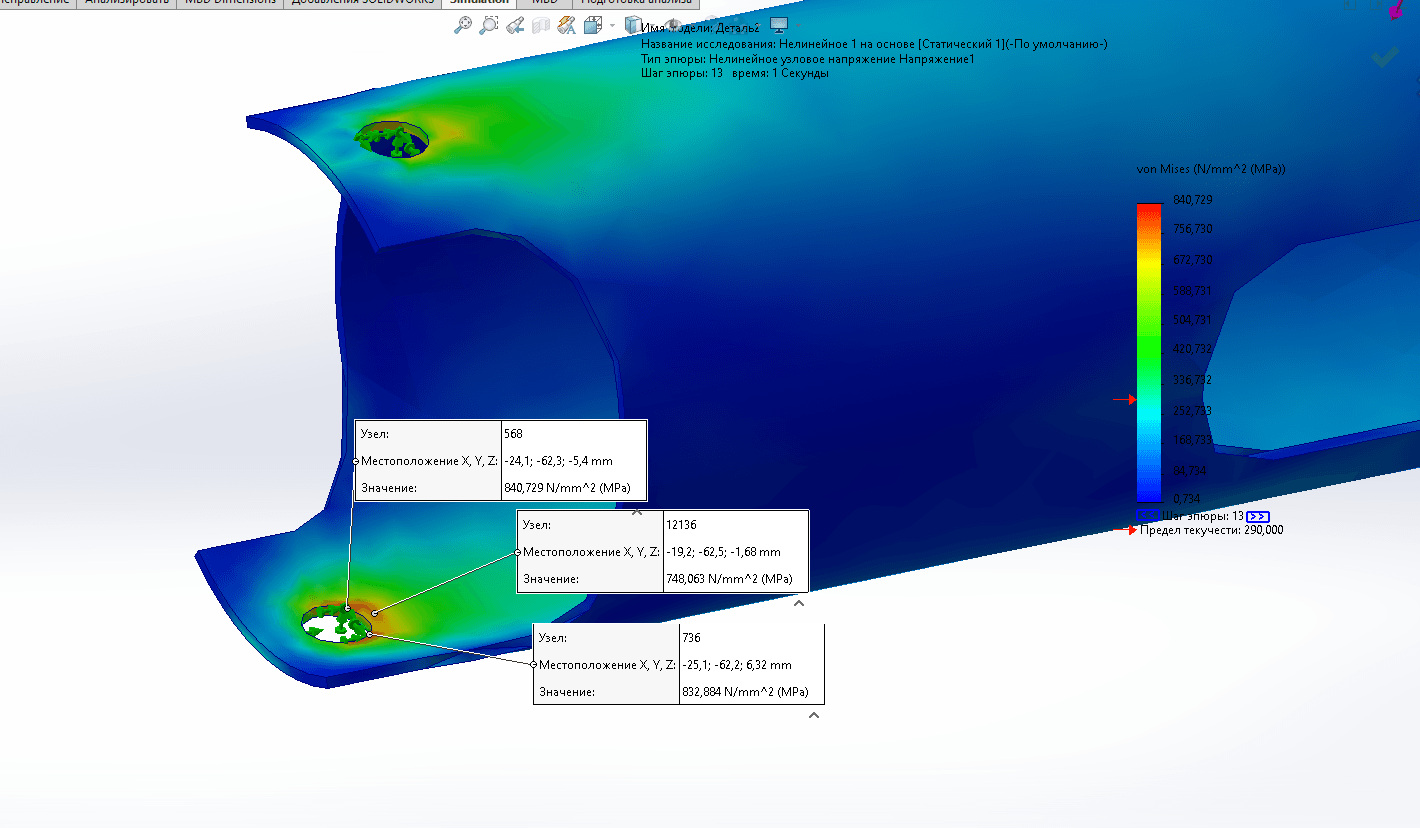Collapse the node 736 probe callout
This screenshot has width=1420, height=828.
[814, 715]
